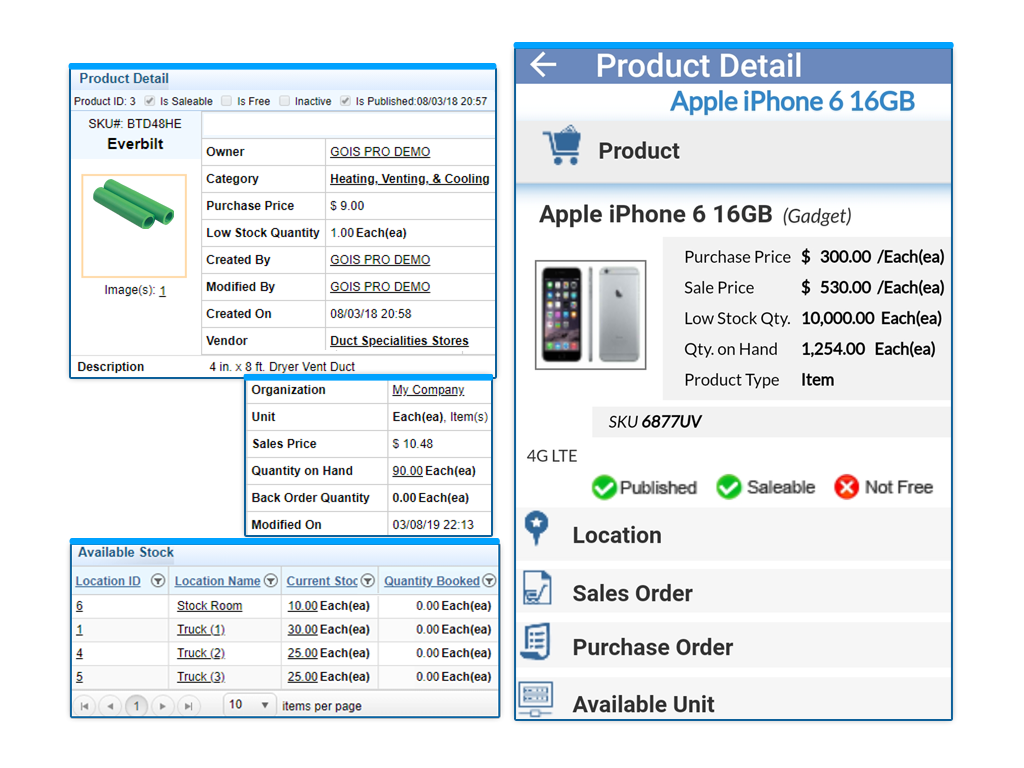The height and width of the screenshot is (768, 1024).
Task: Open Modified By GOIS PRO DEMO link
Action: click(x=380, y=287)
